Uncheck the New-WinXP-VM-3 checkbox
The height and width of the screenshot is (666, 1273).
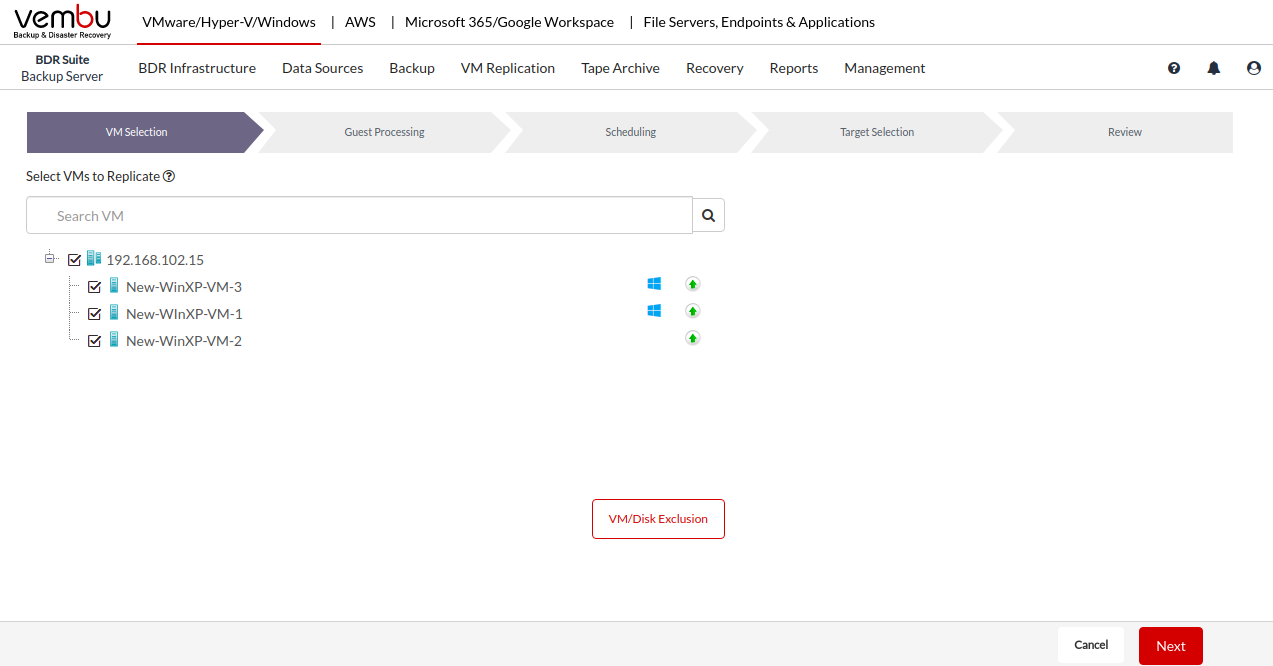pyautogui.click(x=95, y=287)
